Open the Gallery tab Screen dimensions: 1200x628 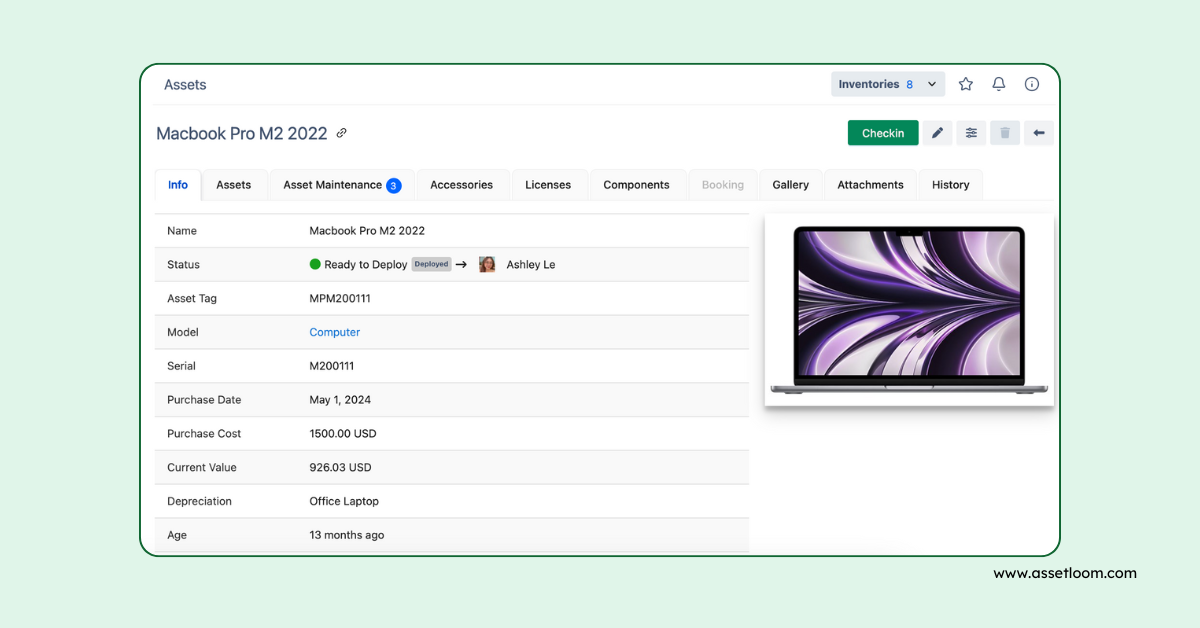click(791, 185)
